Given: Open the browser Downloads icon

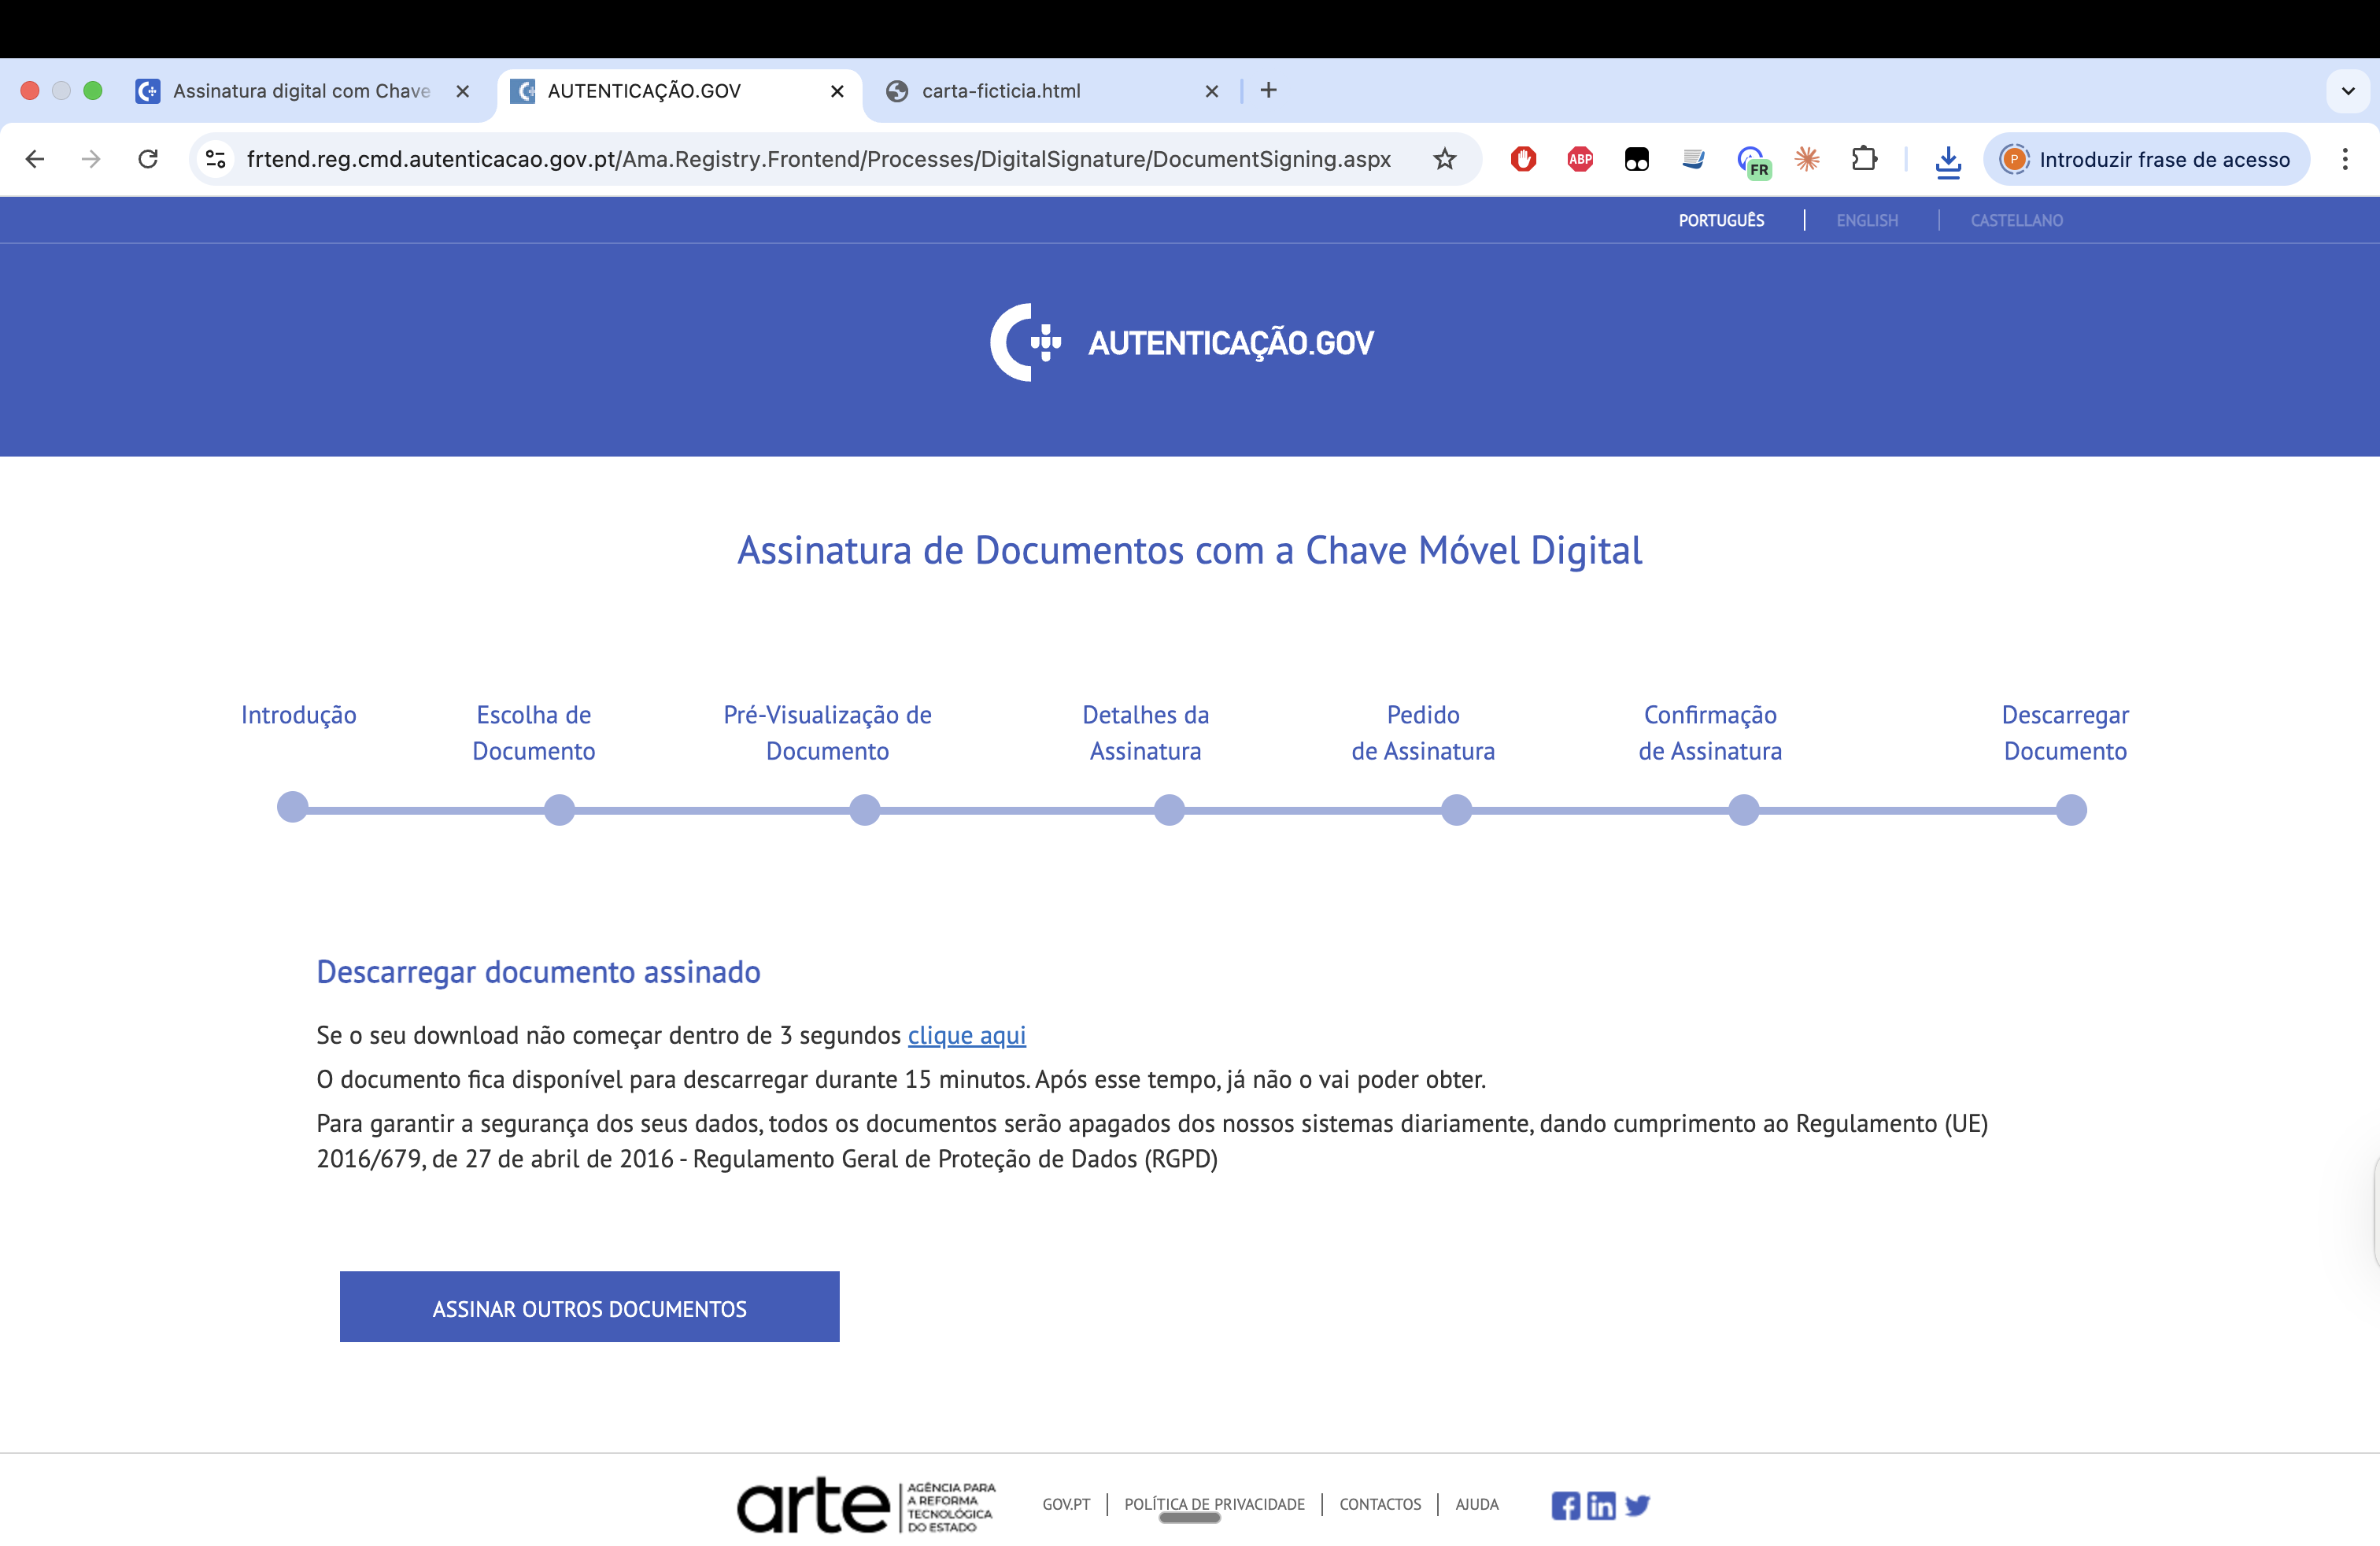Looking at the screenshot, I should tap(1948, 160).
